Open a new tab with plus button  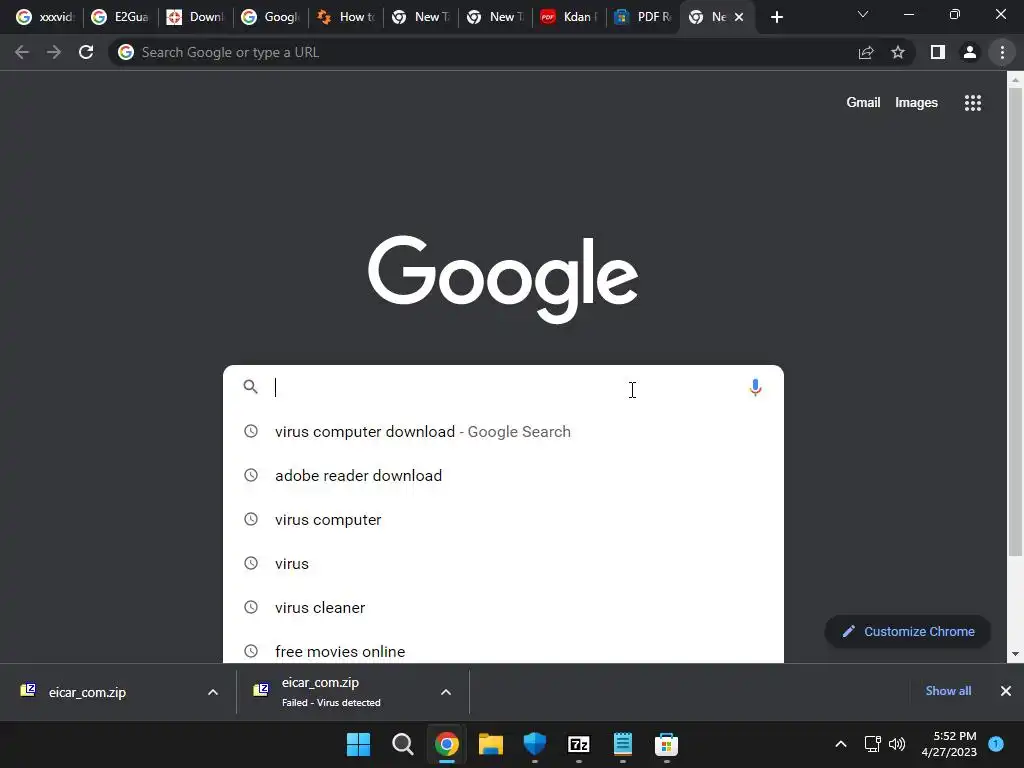776,17
